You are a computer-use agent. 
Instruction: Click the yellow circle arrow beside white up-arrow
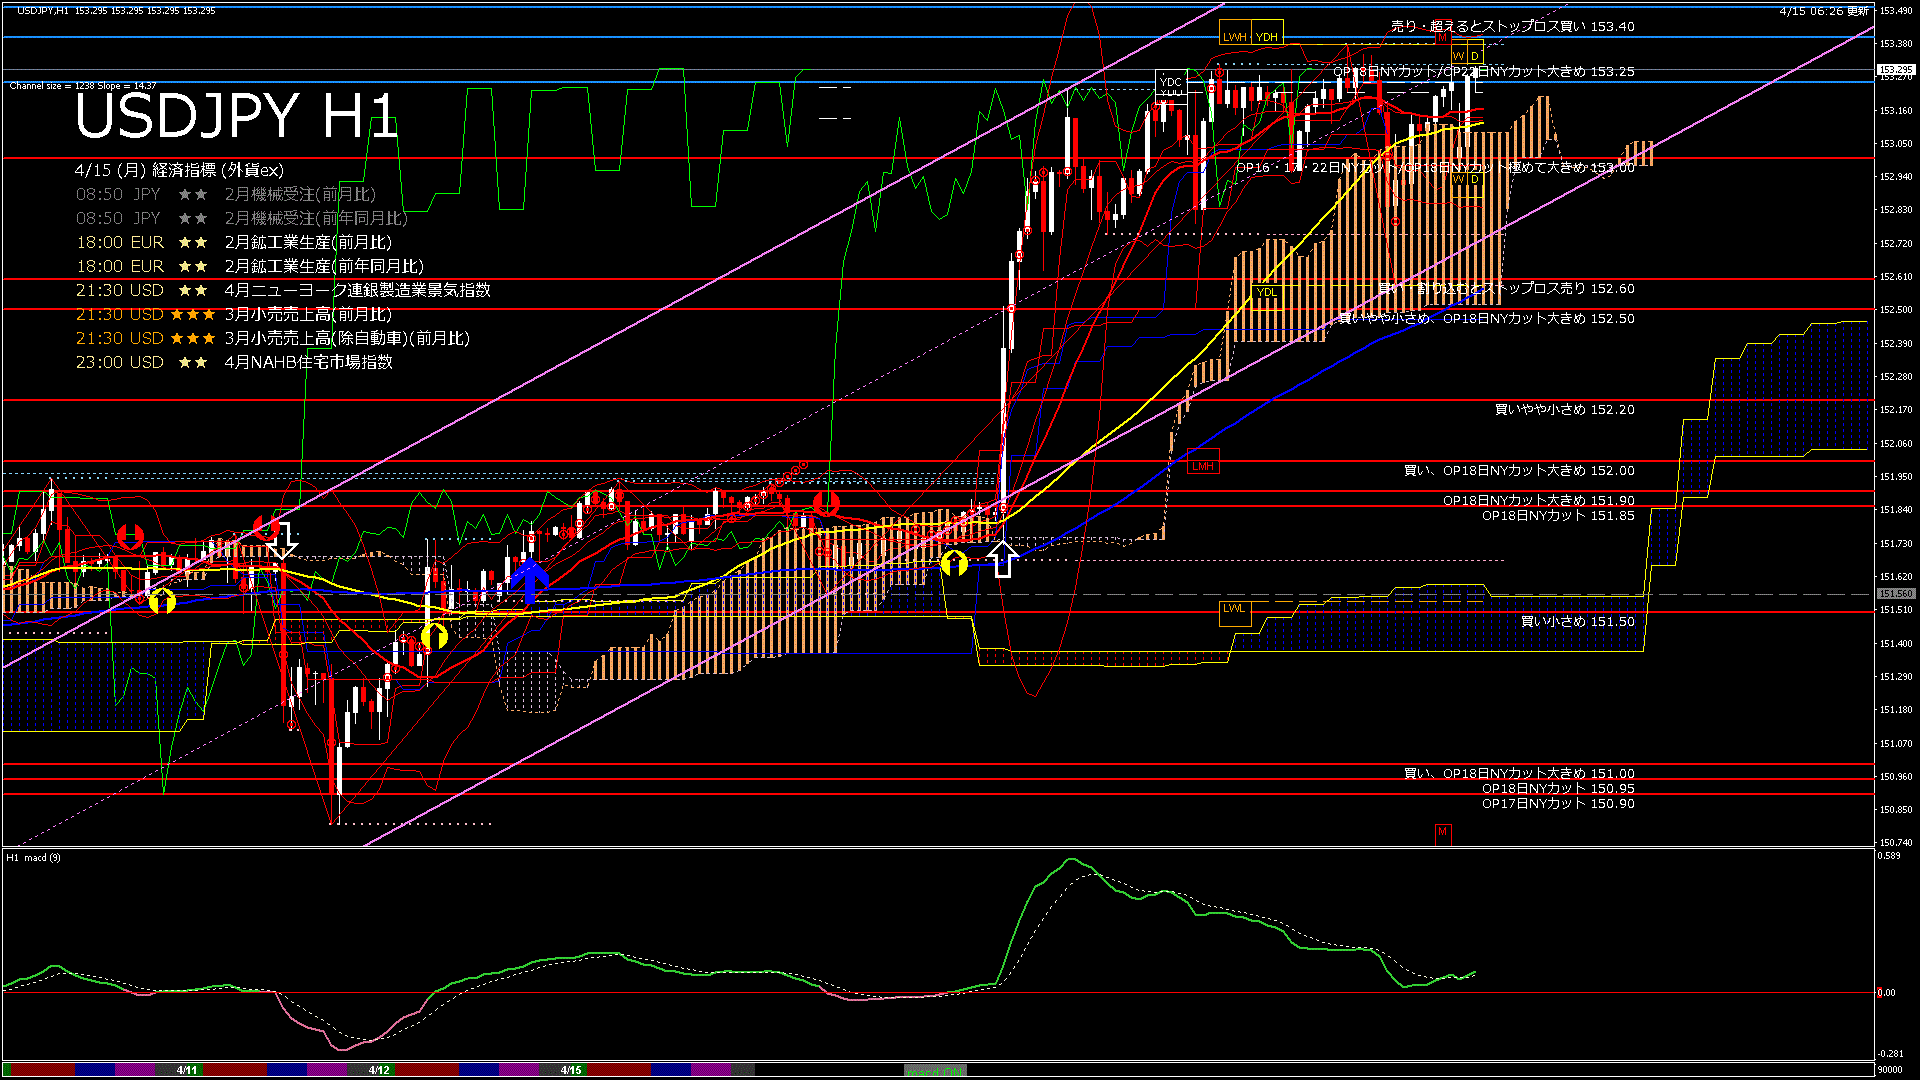(955, 563)
